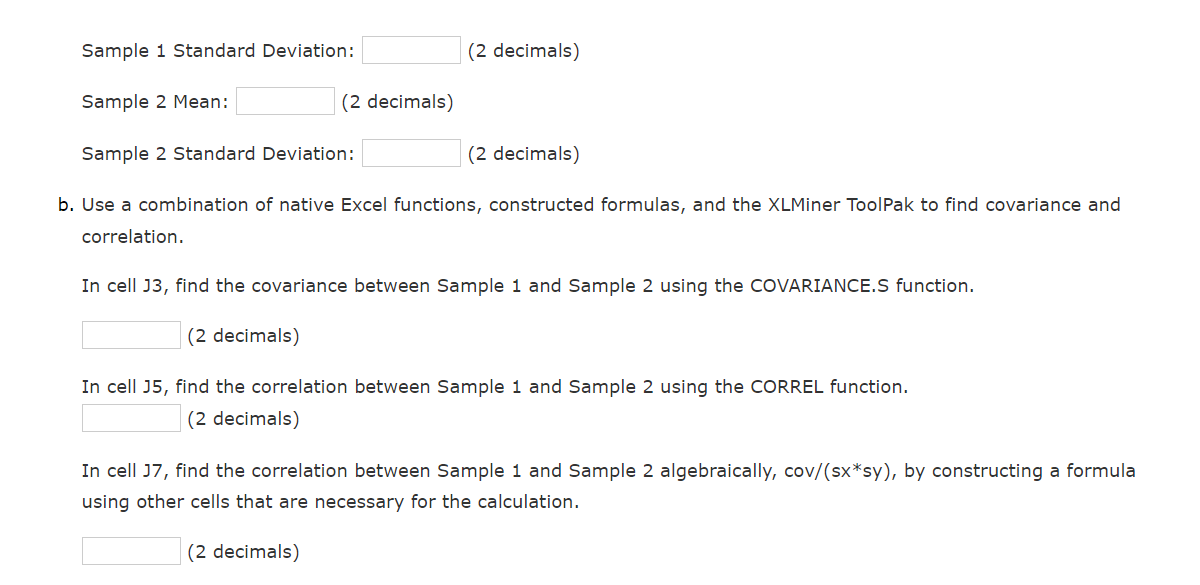Click the (2 decimals) hint below cell J3 prompt
The width and height of the screenshot is (1200, 585).
242,335
